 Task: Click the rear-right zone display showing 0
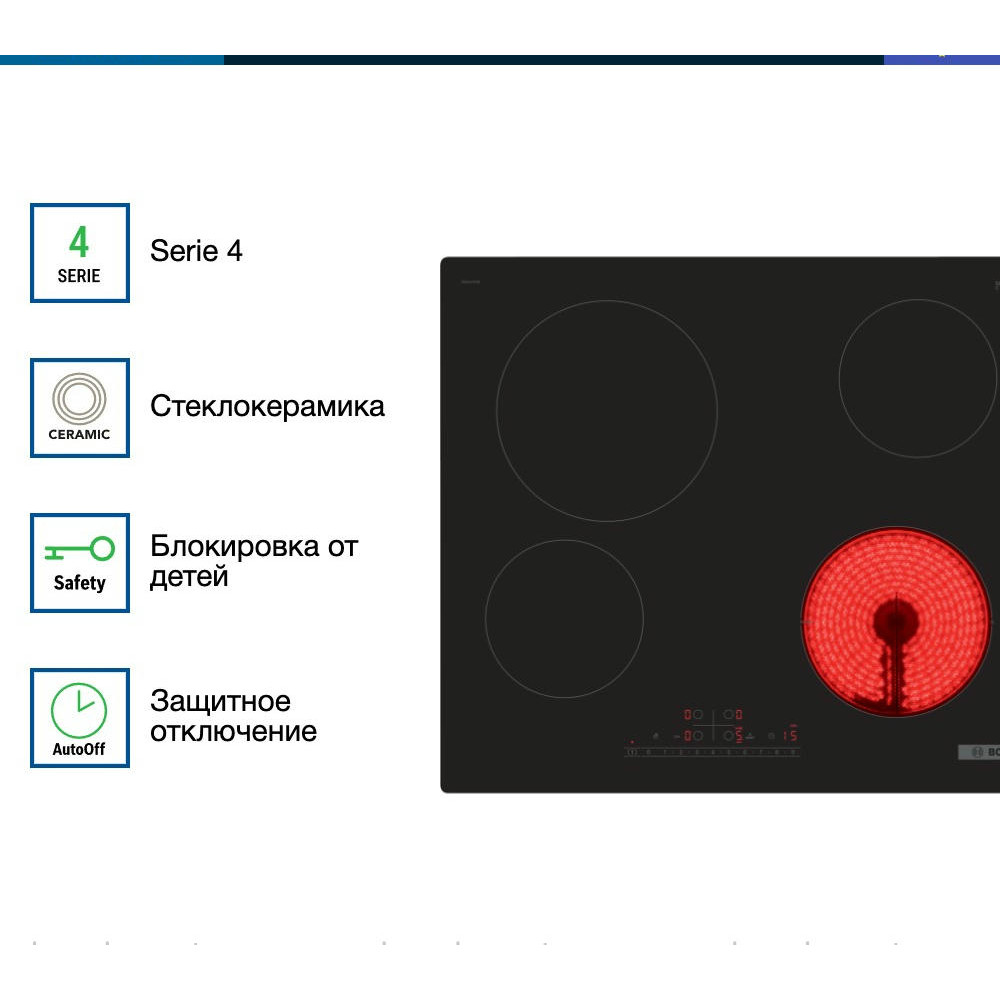[x=739, y=715]
